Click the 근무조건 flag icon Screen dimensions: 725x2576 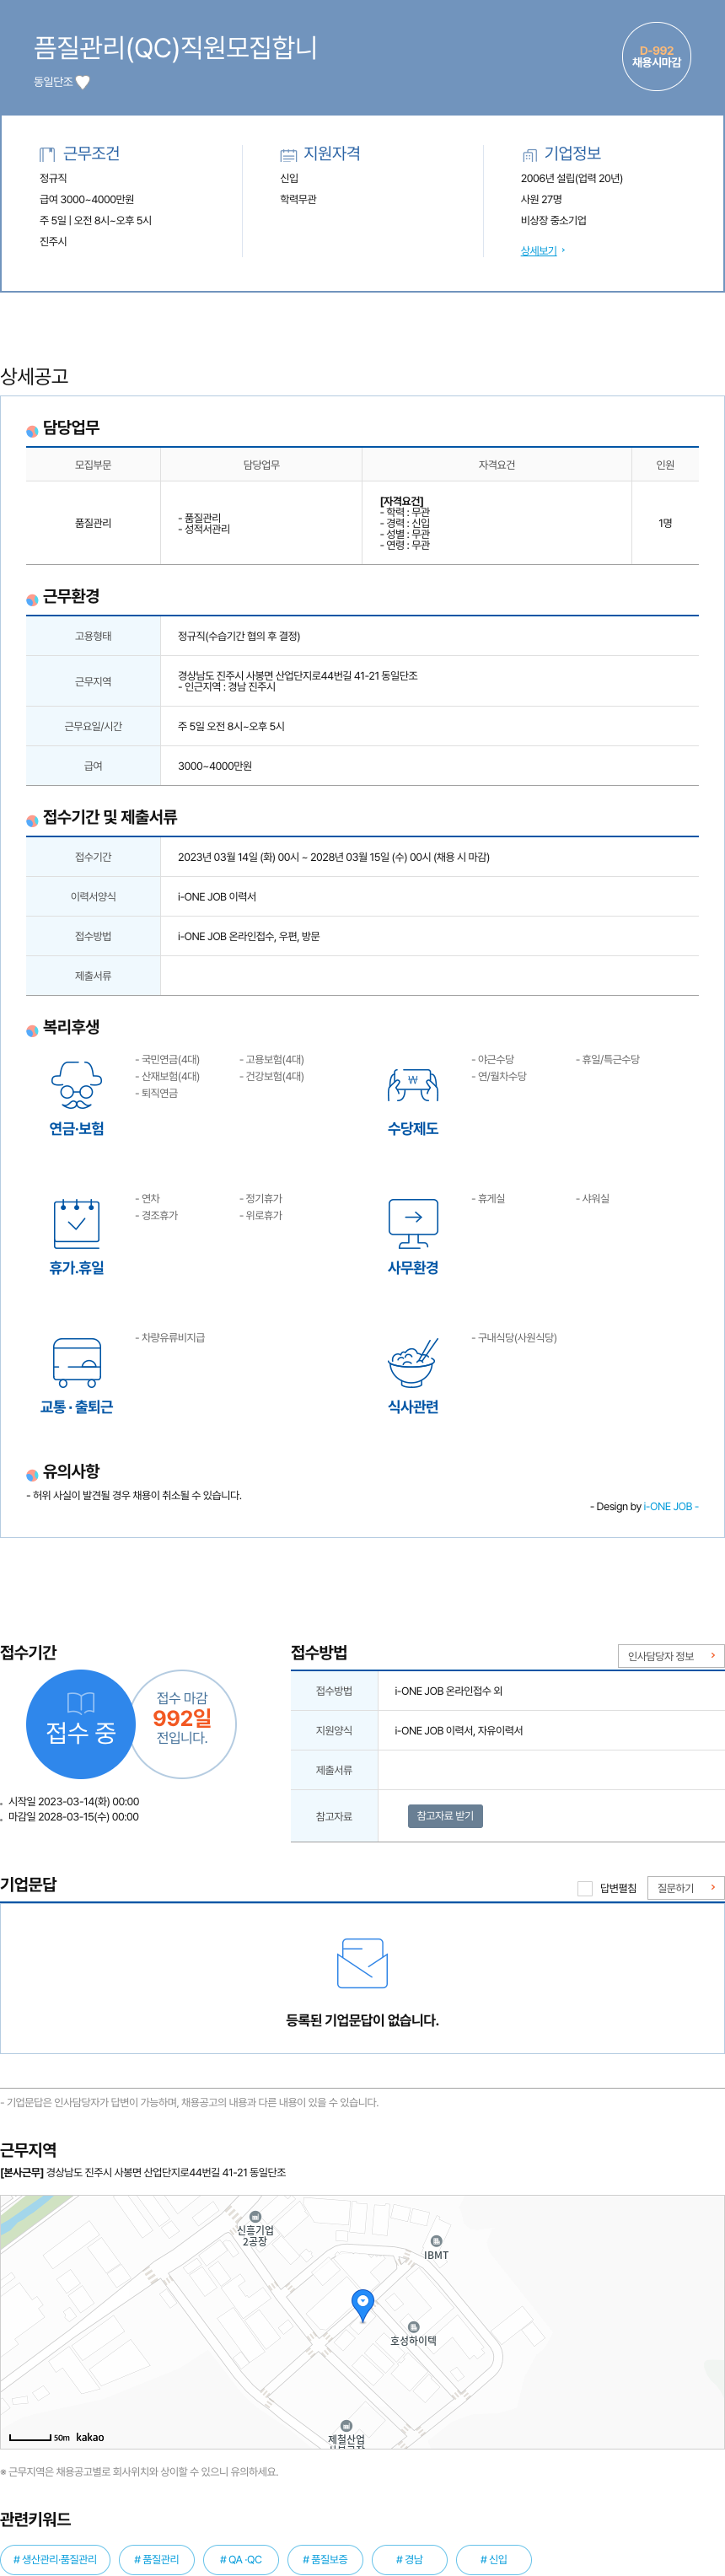coord(47,154)
